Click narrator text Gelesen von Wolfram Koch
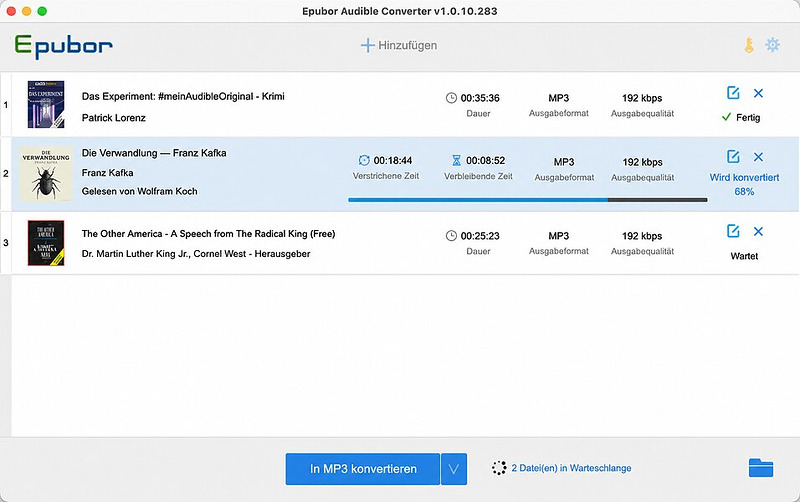800x502 pixels. coord(139,191)
